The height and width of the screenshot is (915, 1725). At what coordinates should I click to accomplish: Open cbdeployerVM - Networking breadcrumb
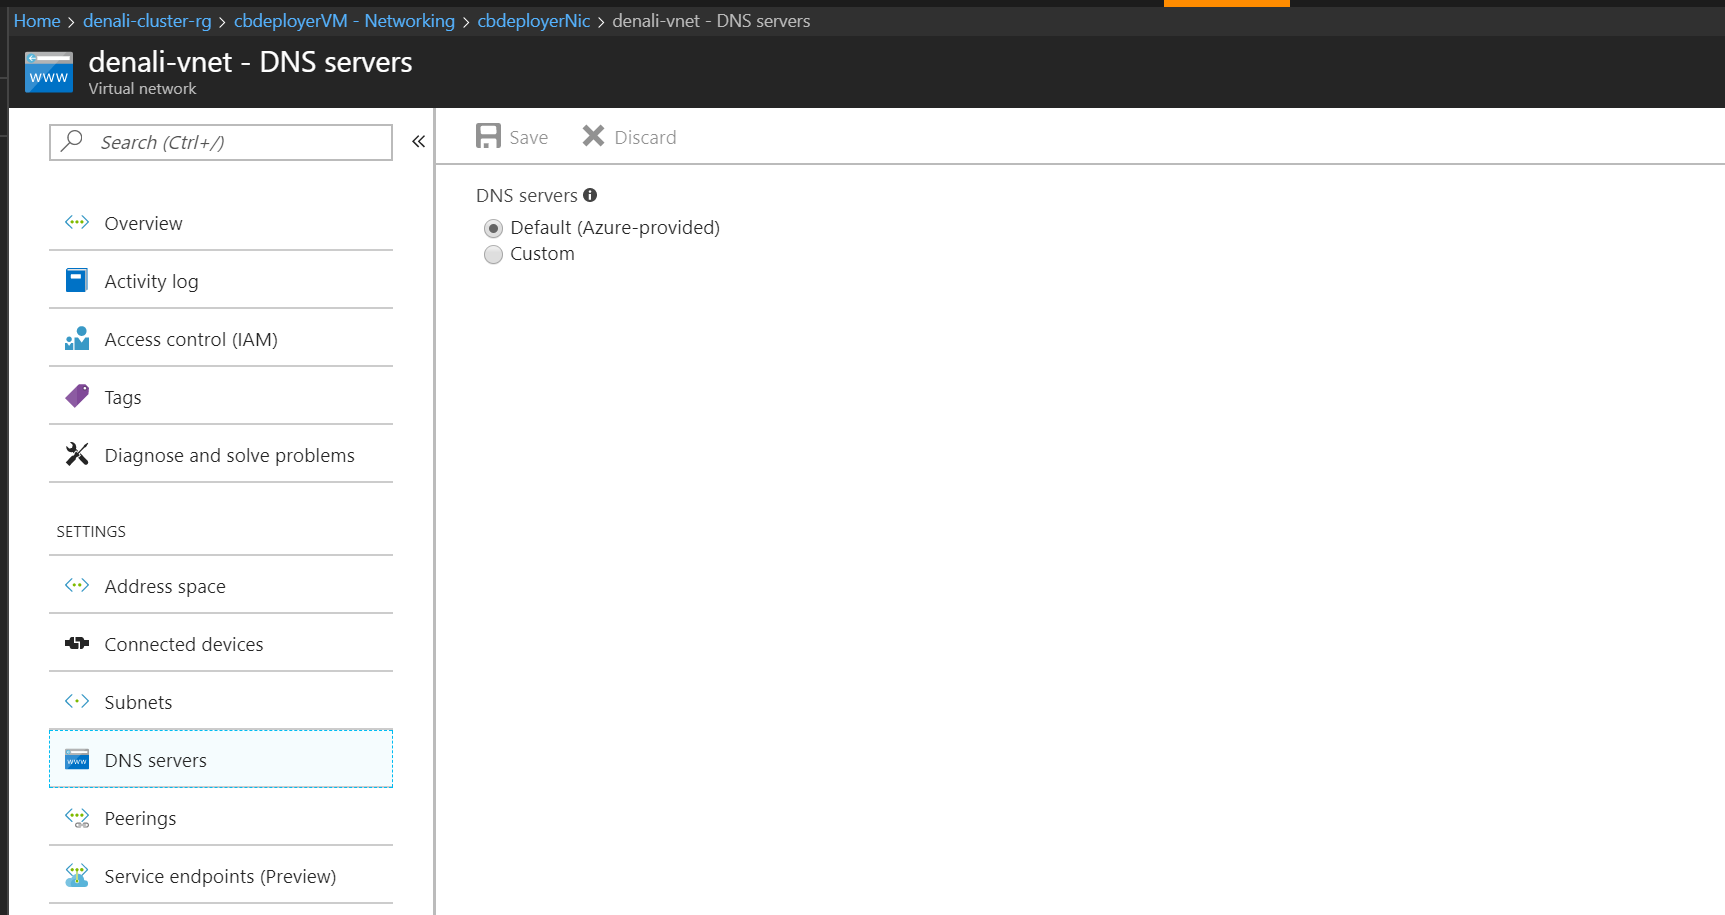(x=344, y=21)
